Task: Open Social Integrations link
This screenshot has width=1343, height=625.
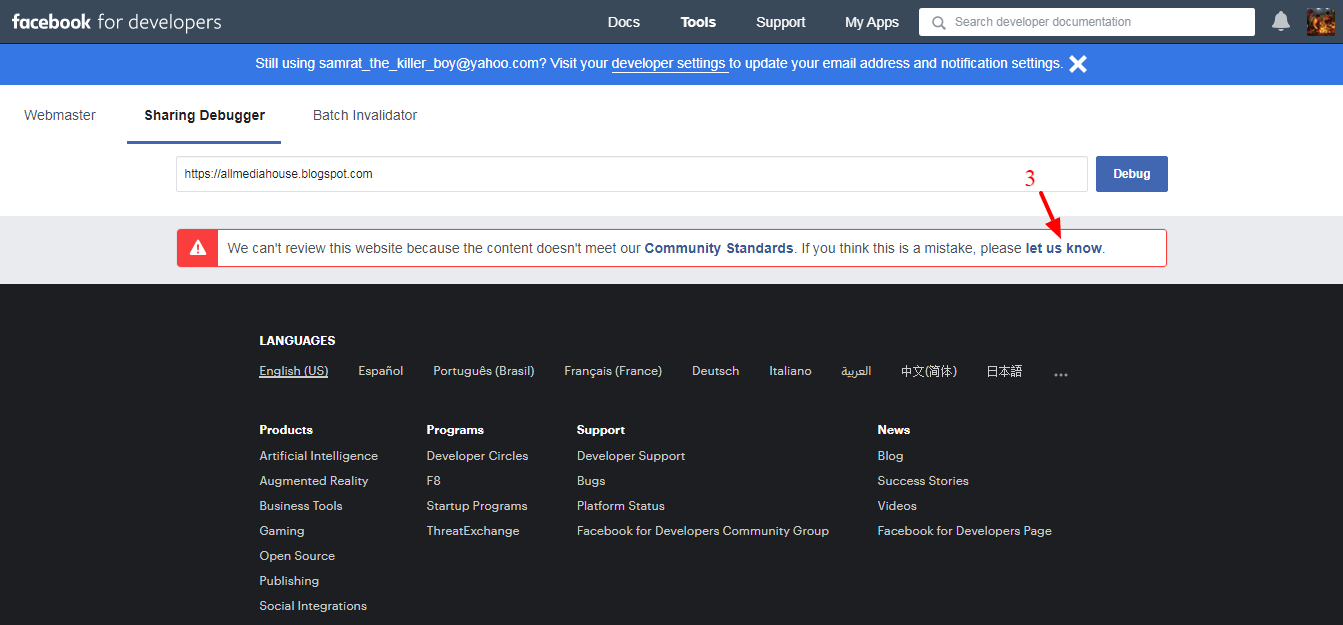Action: coord(313,606)
